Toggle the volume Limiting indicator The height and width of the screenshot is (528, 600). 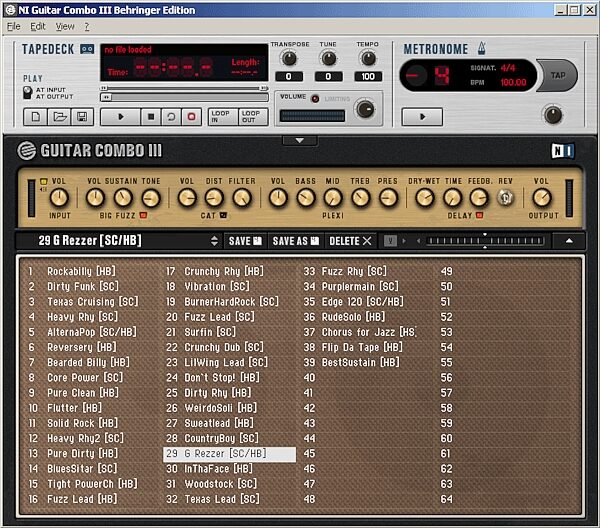[x=315, y=99]
